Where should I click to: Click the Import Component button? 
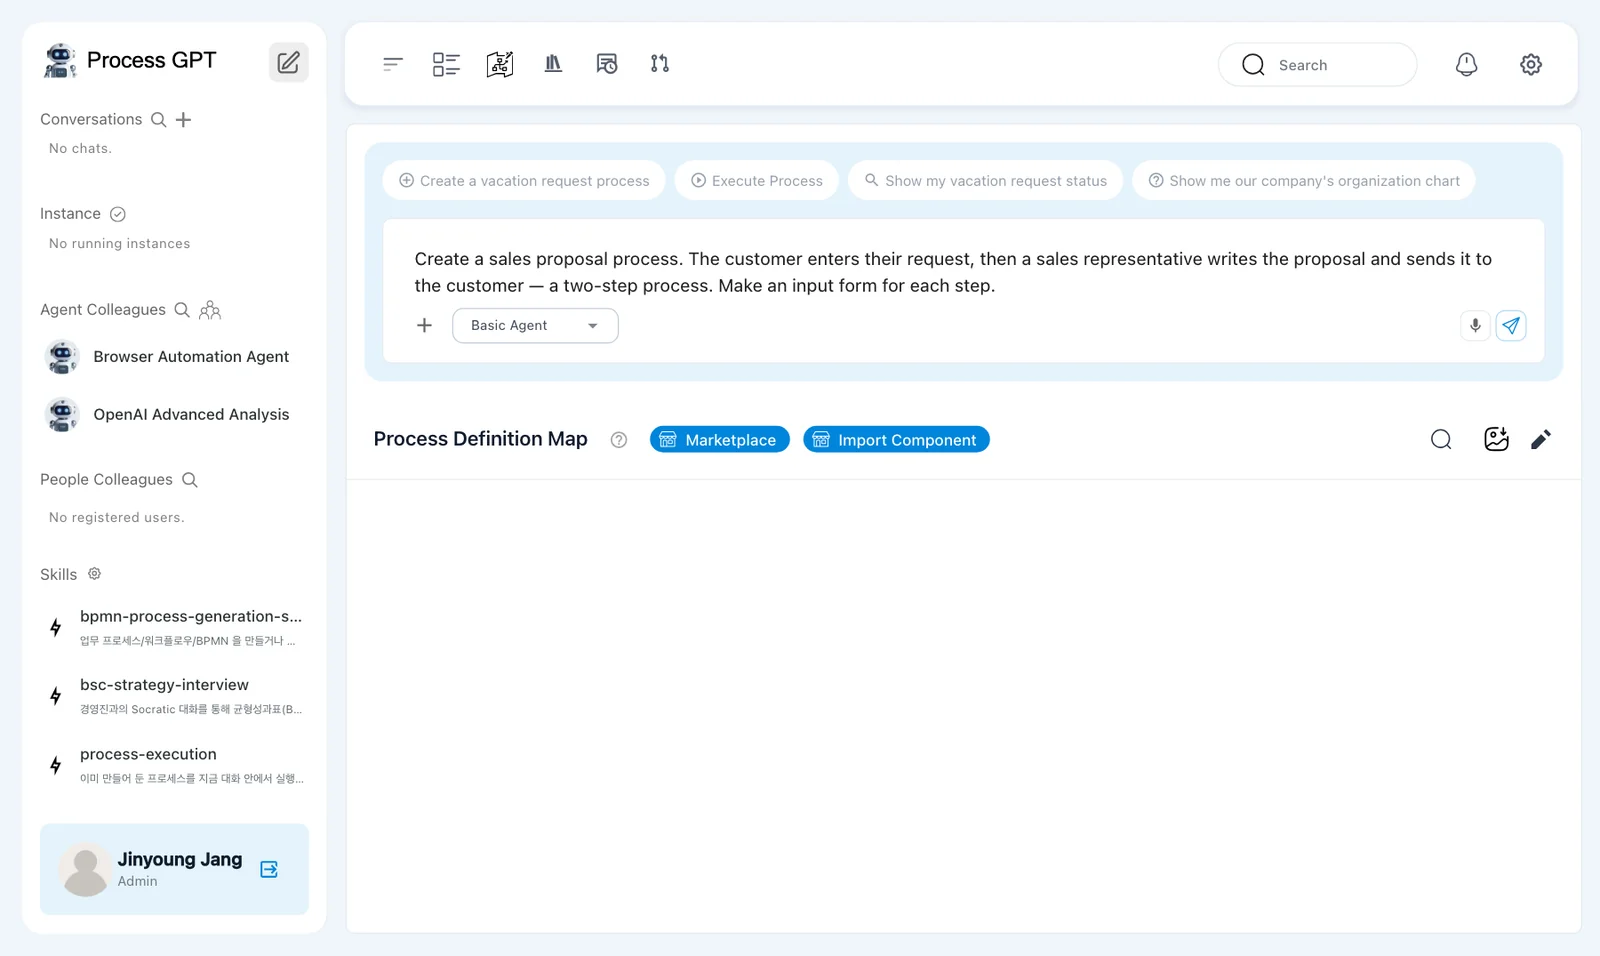pyautogui.click(x=896, y=440)
